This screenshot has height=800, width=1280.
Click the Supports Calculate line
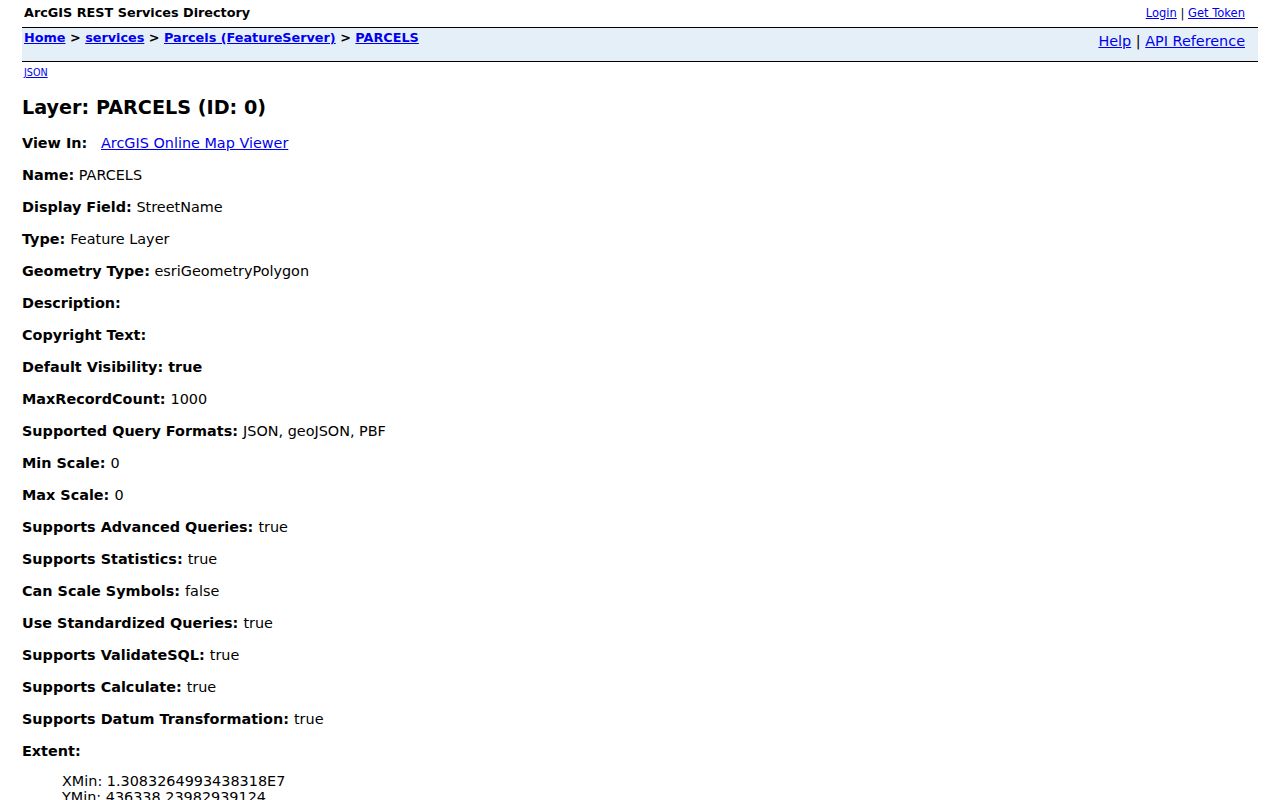pyautogui.click(x=119, y=687)
